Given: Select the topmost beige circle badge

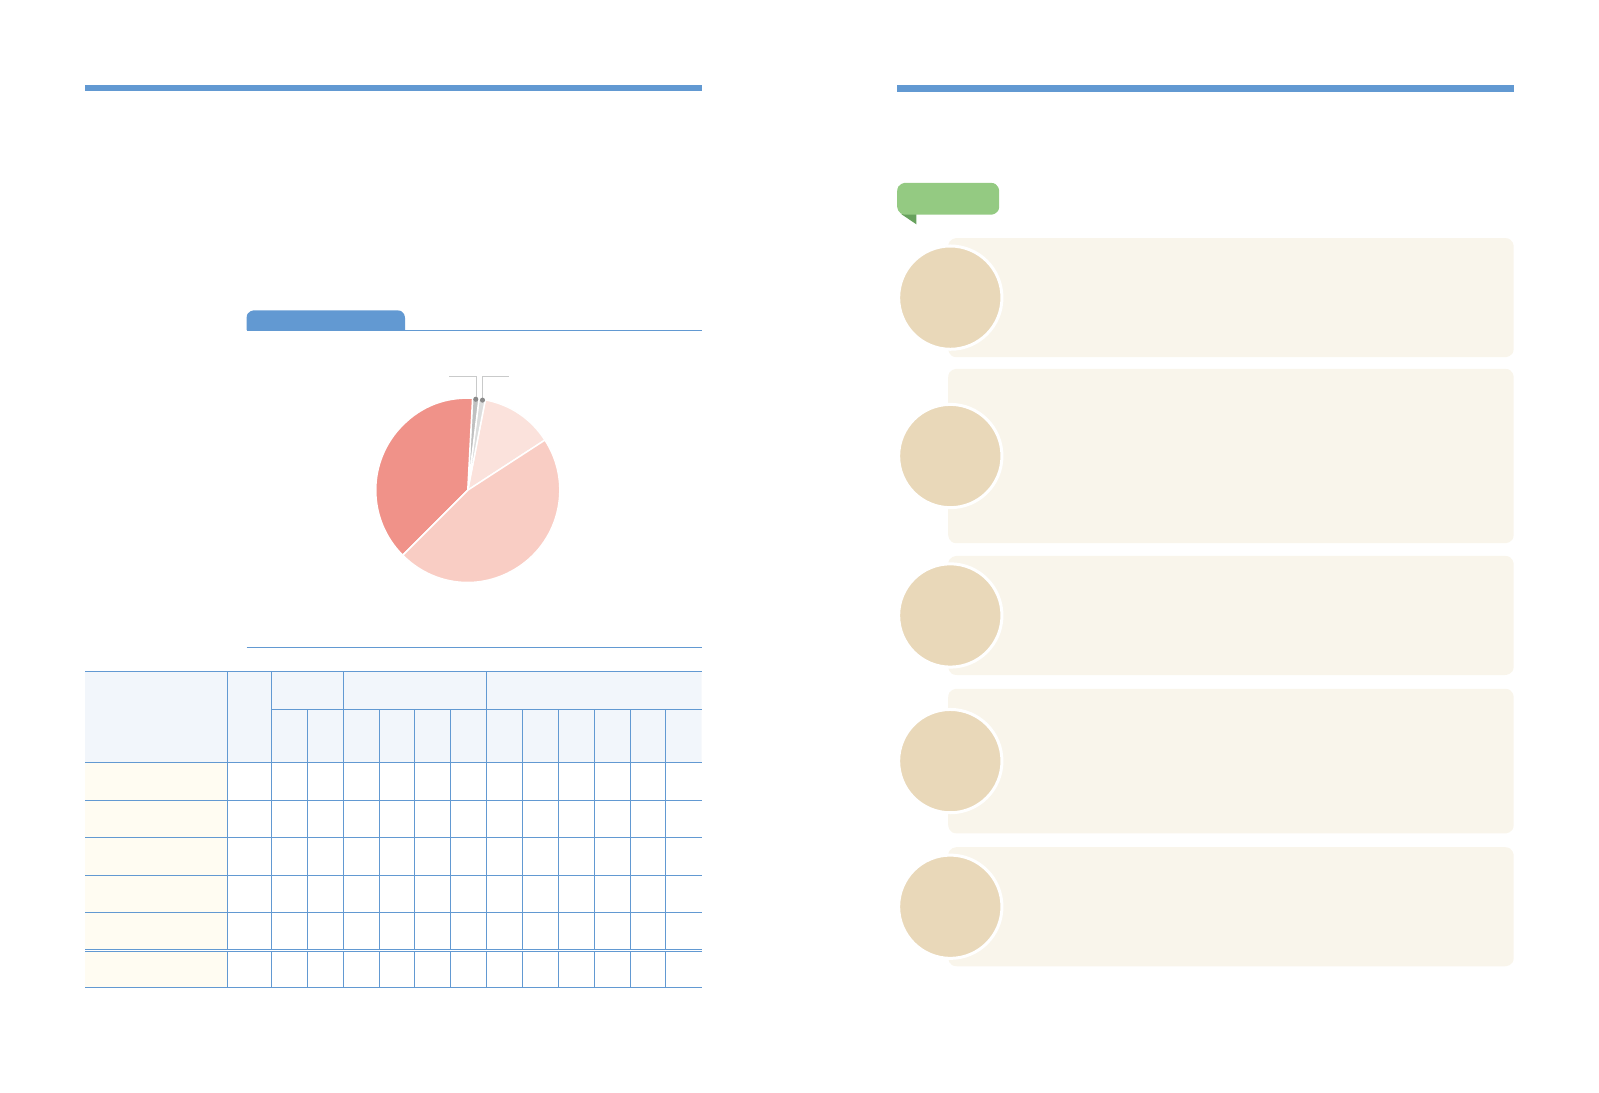Looking at the screenshot, I should (x=950, y=297).
